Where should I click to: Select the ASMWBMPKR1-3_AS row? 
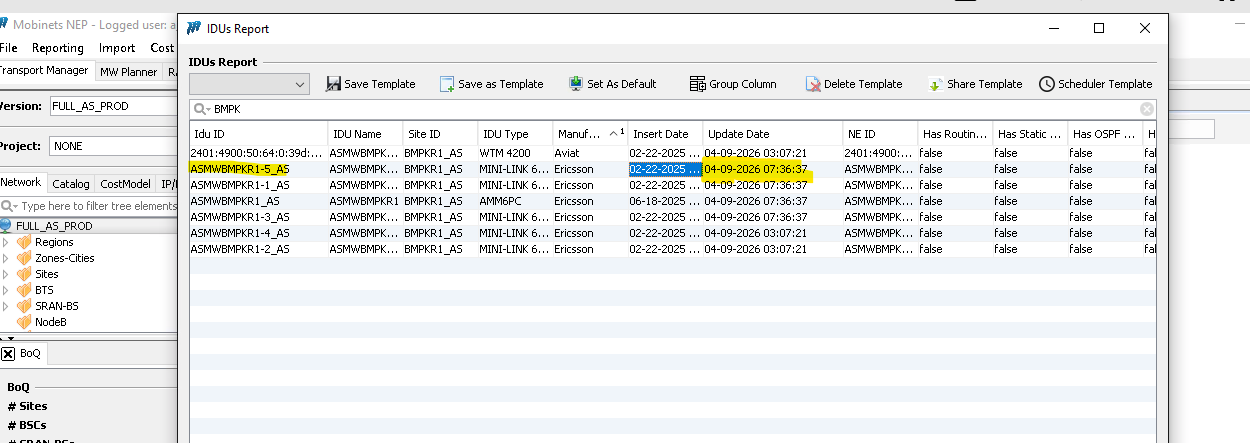[240, 217]
